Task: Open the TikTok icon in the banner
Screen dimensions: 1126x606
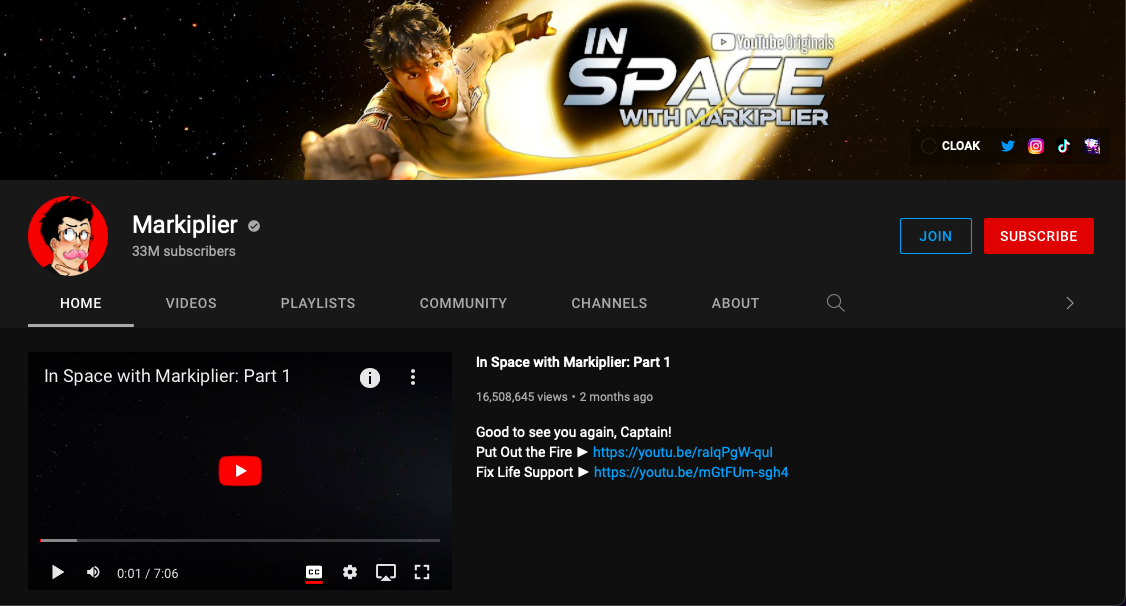Action: [x=1064, y=146]
